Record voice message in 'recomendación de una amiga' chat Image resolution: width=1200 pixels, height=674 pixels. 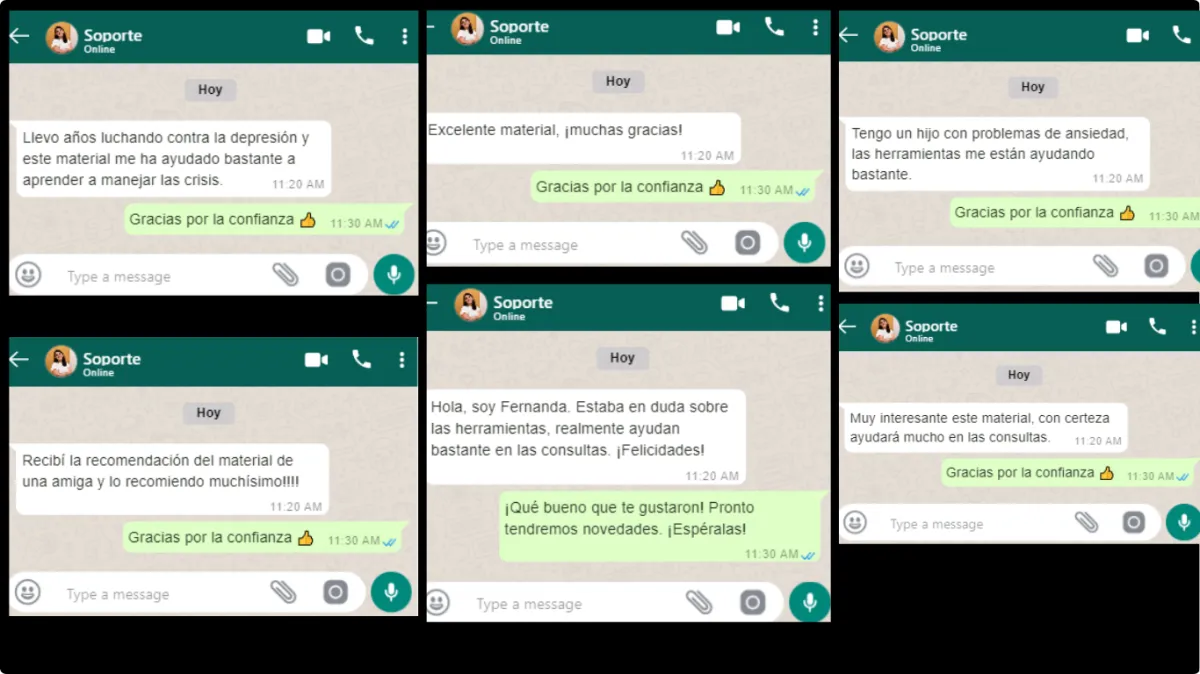(391, 592)
